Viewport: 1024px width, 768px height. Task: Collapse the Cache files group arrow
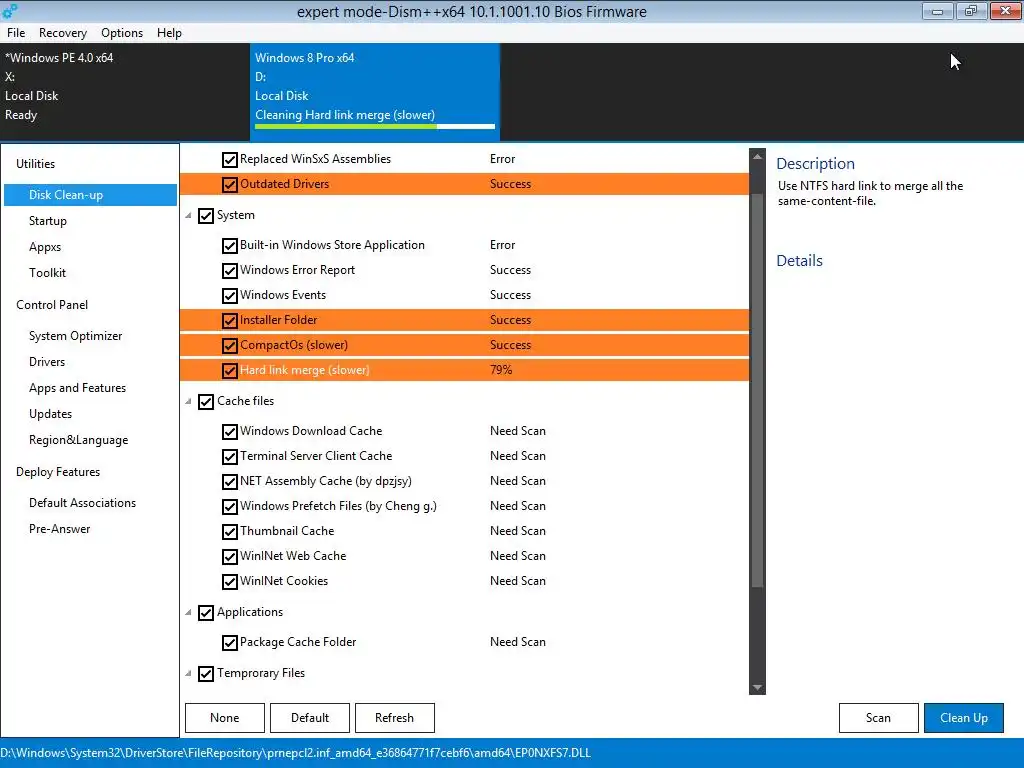coord(188,401)
